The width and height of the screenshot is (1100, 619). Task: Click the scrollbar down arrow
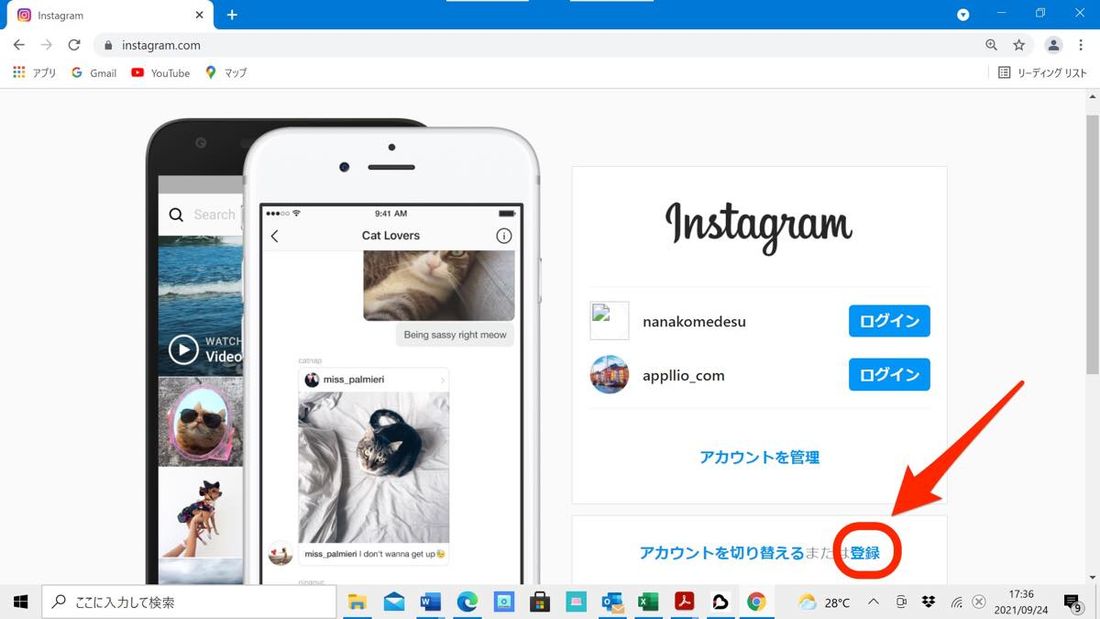(x=1092, y=578)
